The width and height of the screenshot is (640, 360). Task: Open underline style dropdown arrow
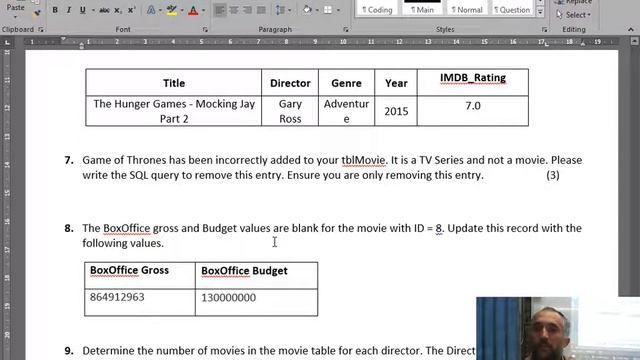(93, 10)
